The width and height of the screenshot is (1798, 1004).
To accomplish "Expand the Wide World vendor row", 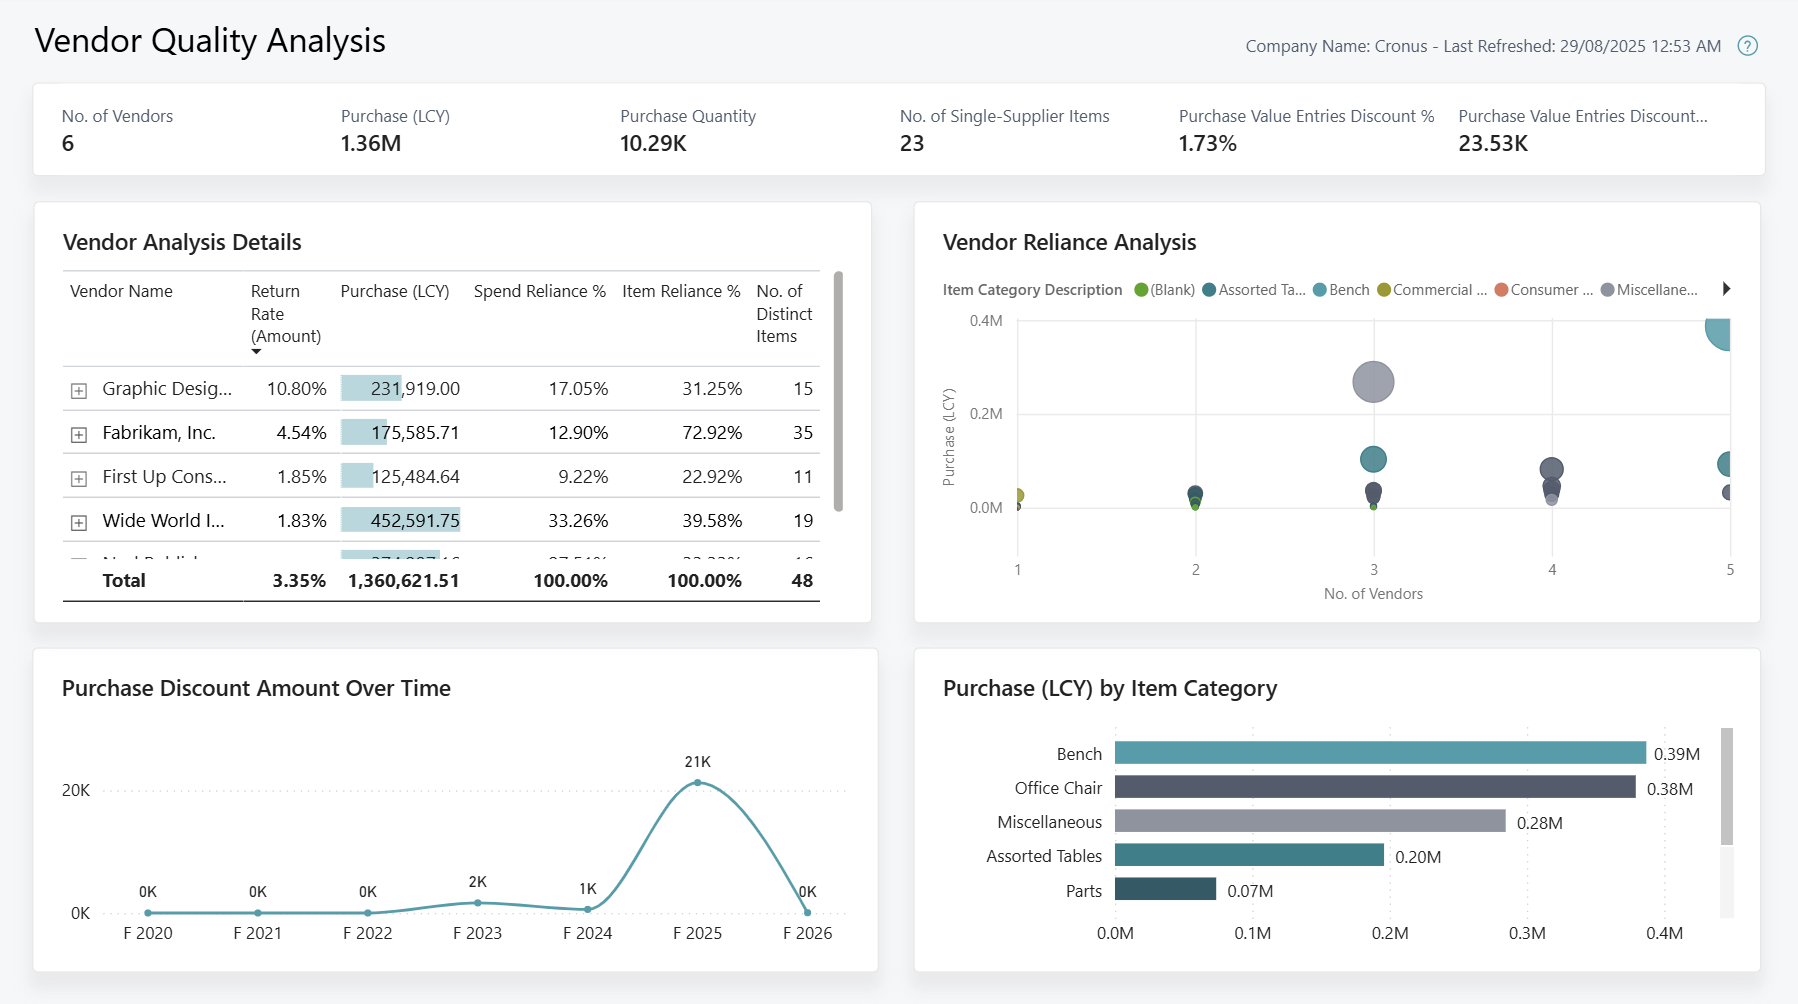I will point(79,520).
